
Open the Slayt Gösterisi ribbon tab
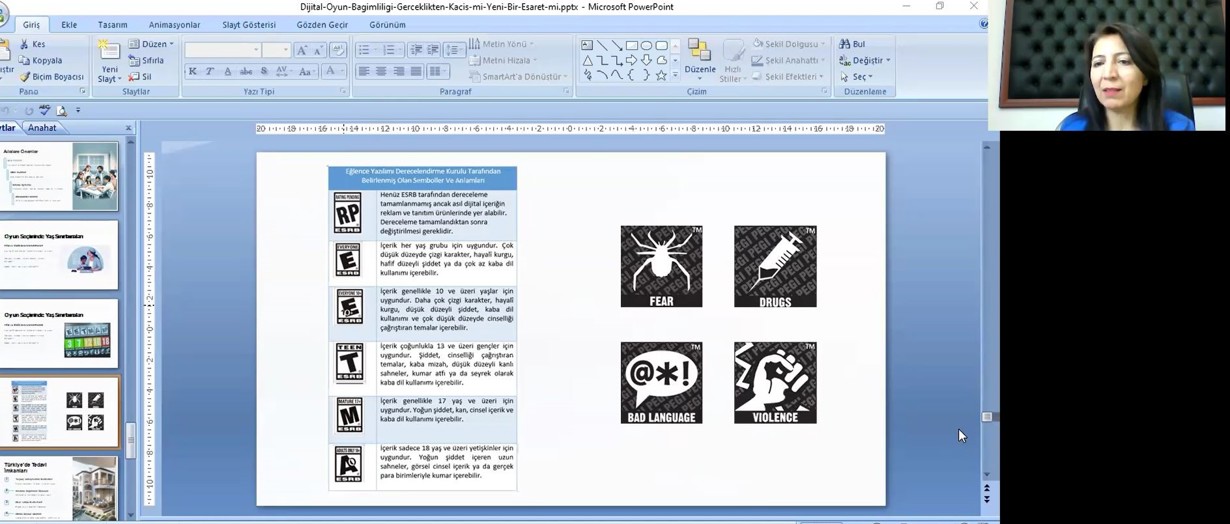click(249, 24)
